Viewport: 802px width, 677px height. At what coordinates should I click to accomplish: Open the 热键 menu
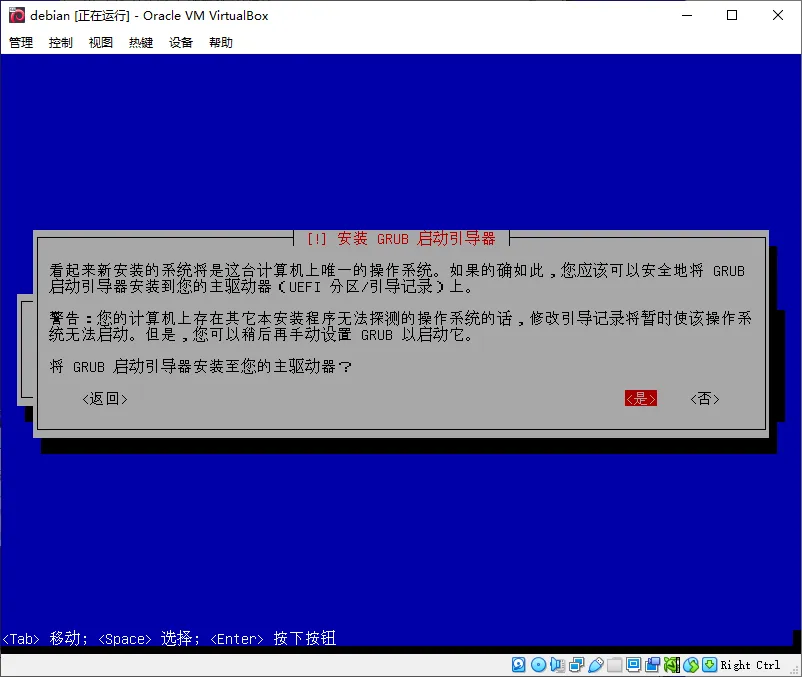coord(141,42)
